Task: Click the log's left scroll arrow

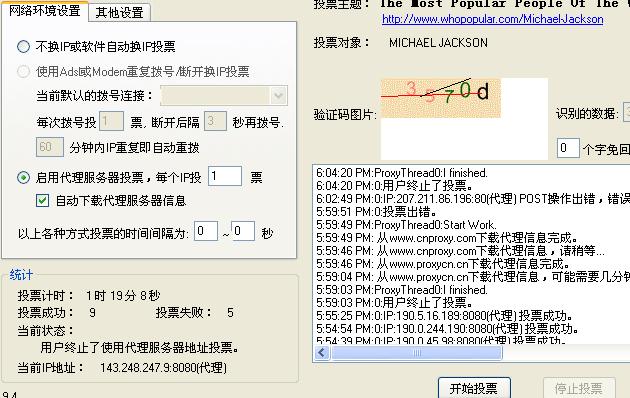Action: click(321, 353)
